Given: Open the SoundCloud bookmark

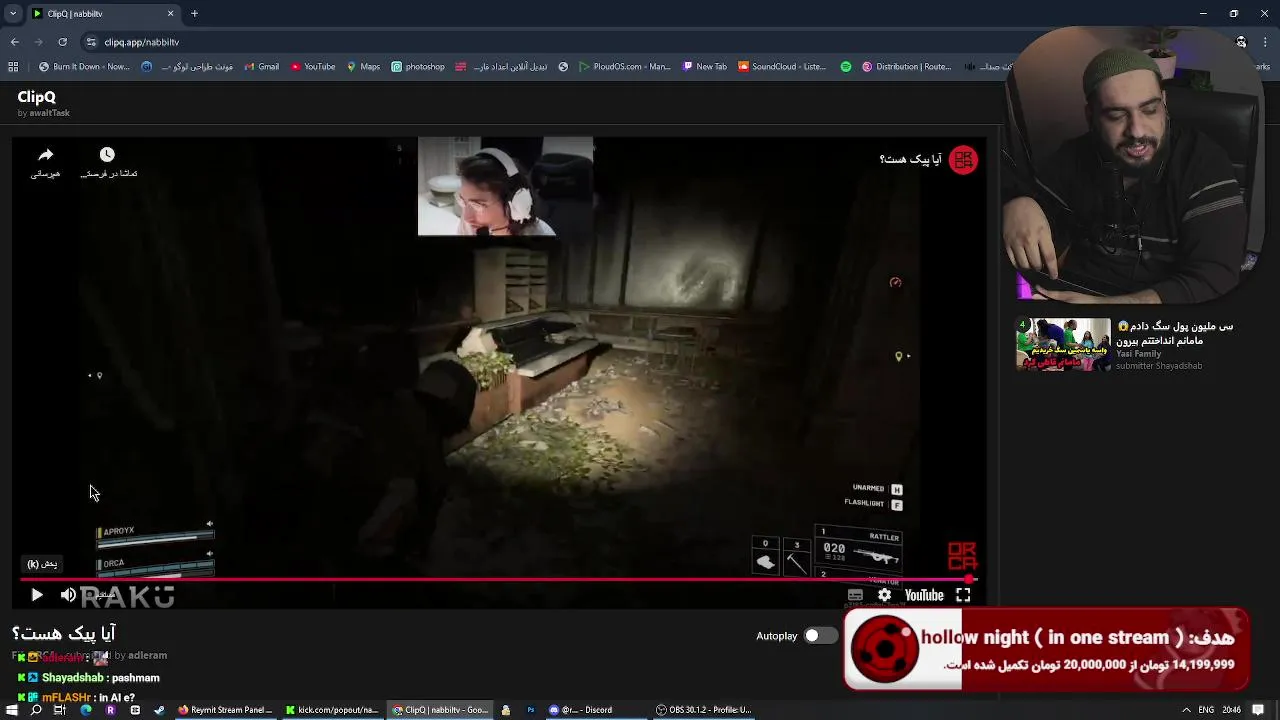Looking at the screenshot, I should point(782,67).
